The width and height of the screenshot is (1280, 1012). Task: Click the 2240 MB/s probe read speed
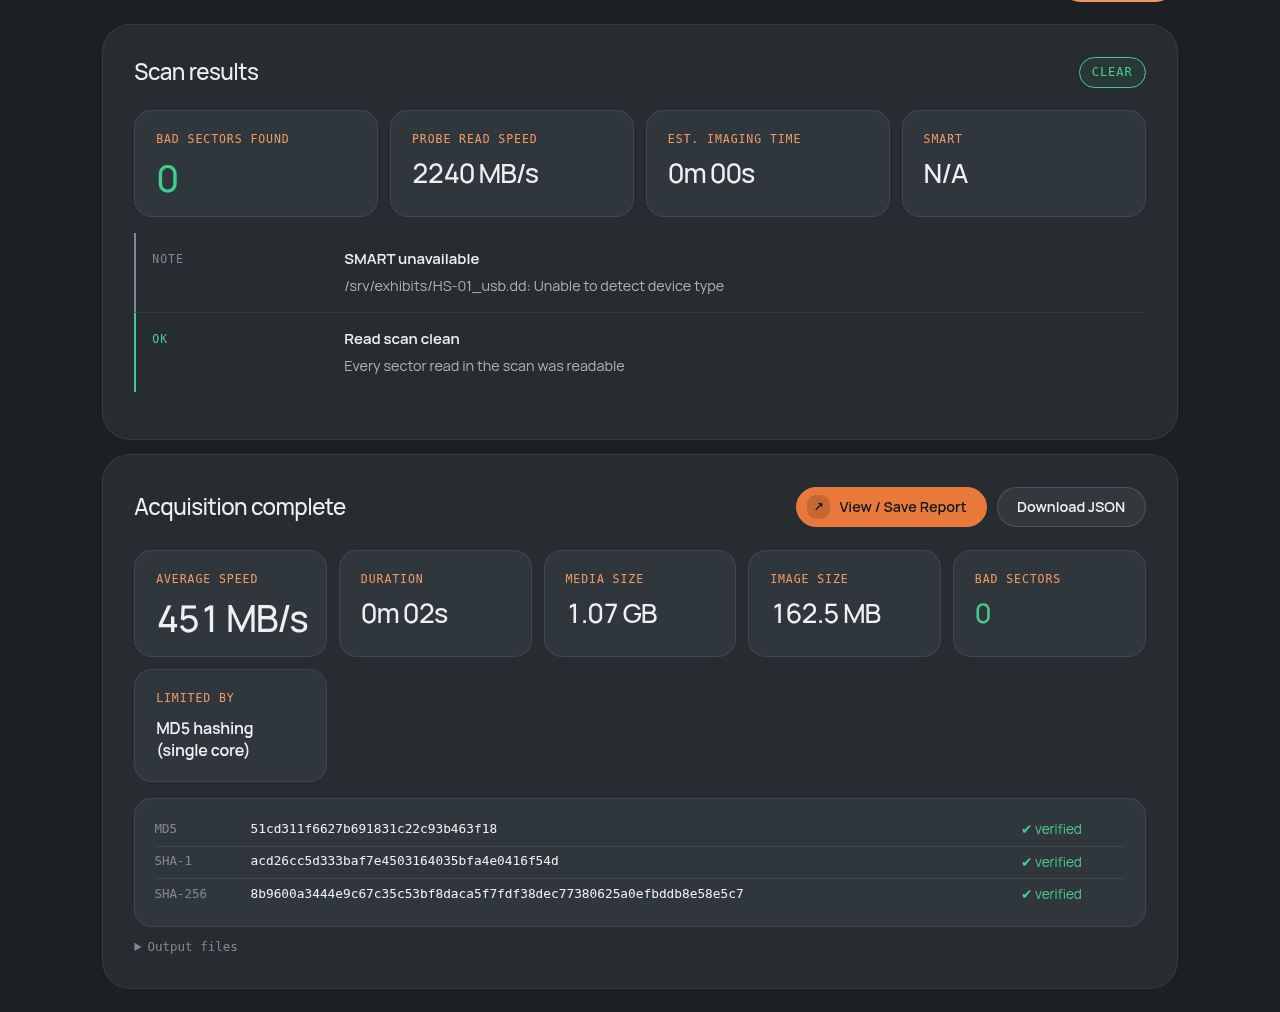pyautogui.click(x=475, y=174)
